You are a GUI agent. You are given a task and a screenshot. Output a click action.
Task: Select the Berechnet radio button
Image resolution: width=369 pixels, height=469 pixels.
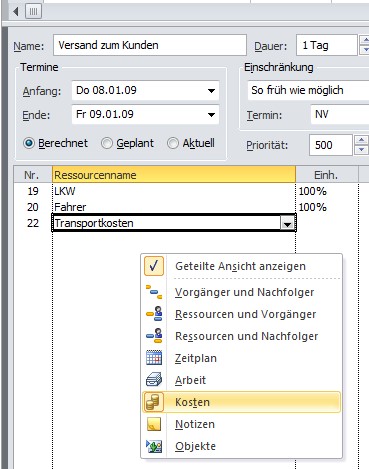29,143
